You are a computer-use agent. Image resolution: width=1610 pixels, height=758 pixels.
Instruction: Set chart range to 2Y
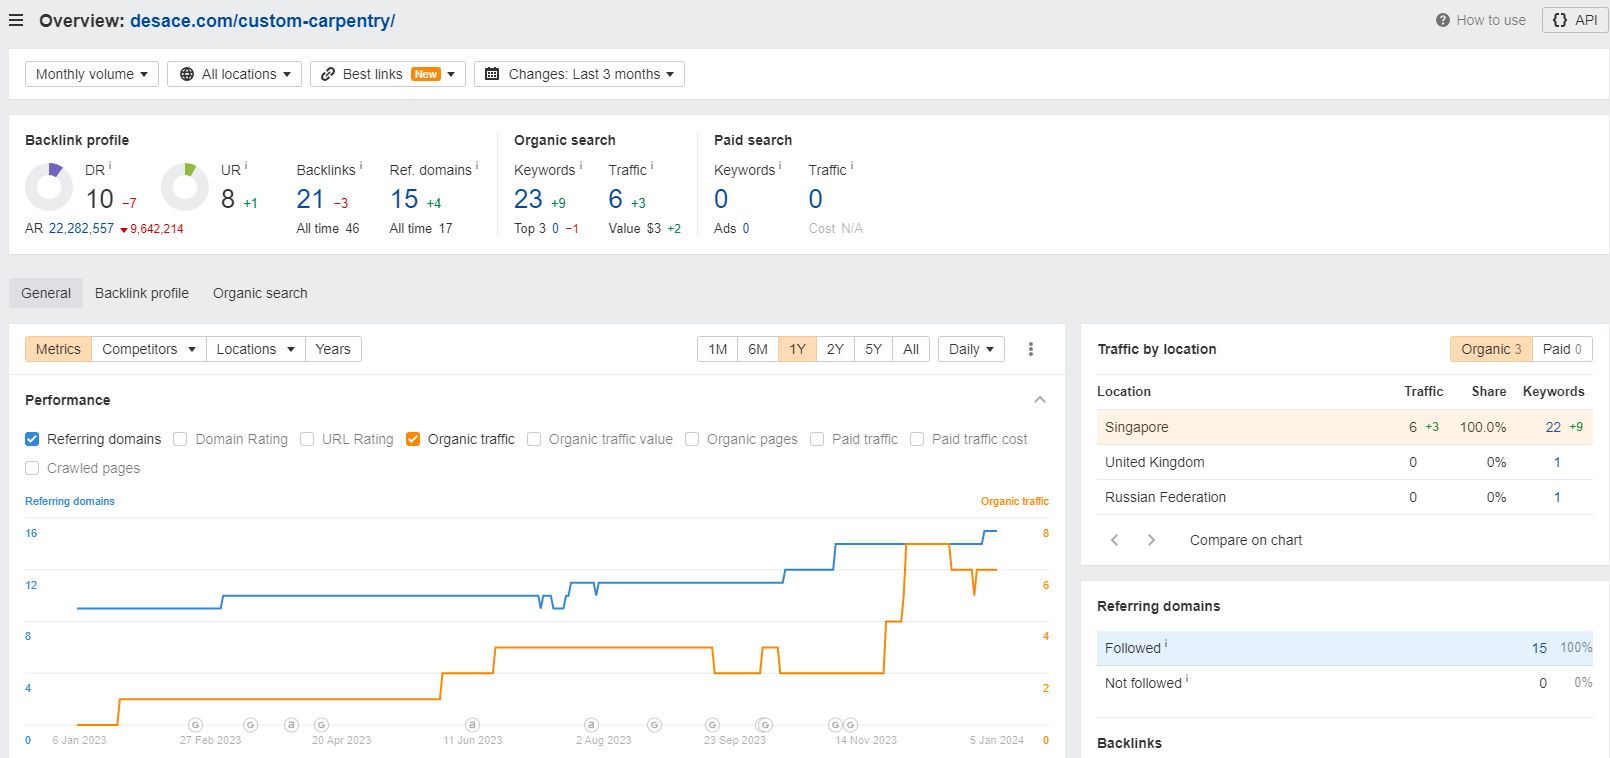[x=835, y=349]
